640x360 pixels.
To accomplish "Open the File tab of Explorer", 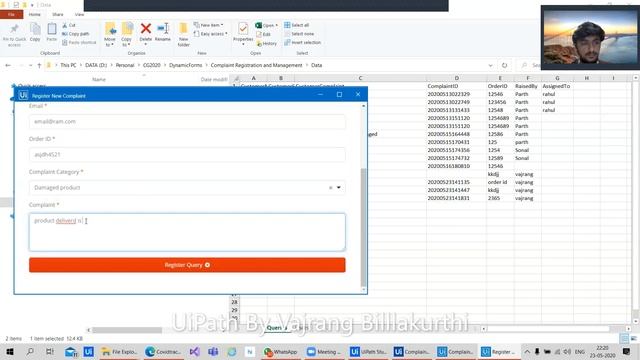I will tap(11, 14).
